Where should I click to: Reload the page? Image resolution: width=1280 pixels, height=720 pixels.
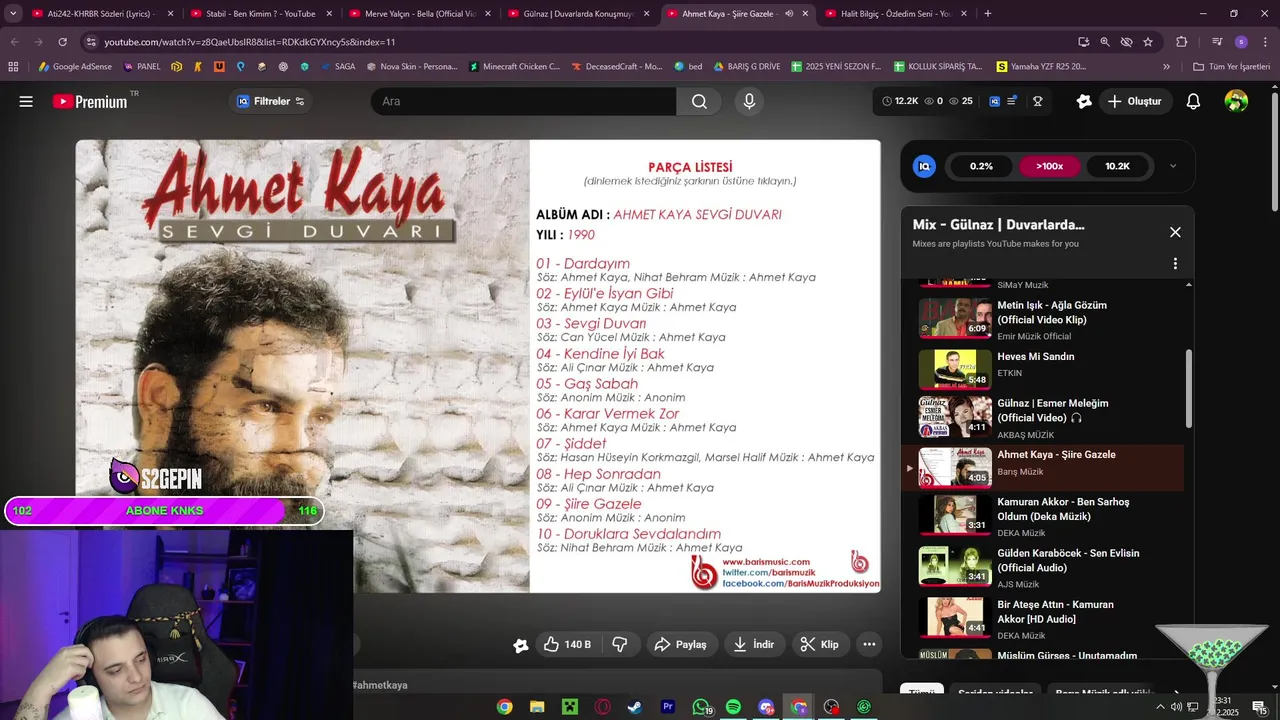62,42
